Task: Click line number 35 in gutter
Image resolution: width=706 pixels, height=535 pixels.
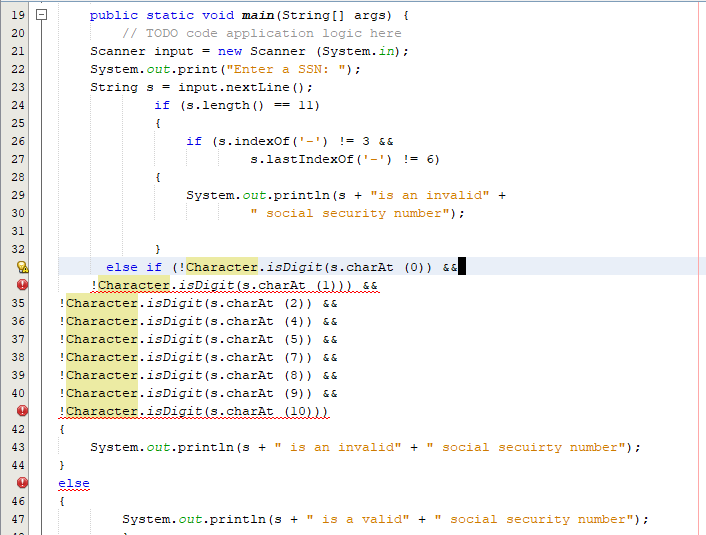Action: [18, 303]
